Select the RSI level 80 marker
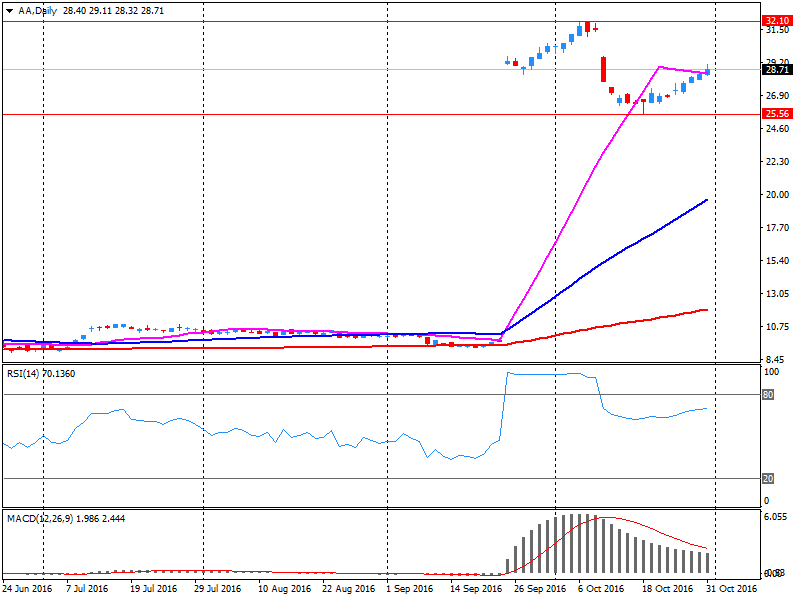 point(769,394)
